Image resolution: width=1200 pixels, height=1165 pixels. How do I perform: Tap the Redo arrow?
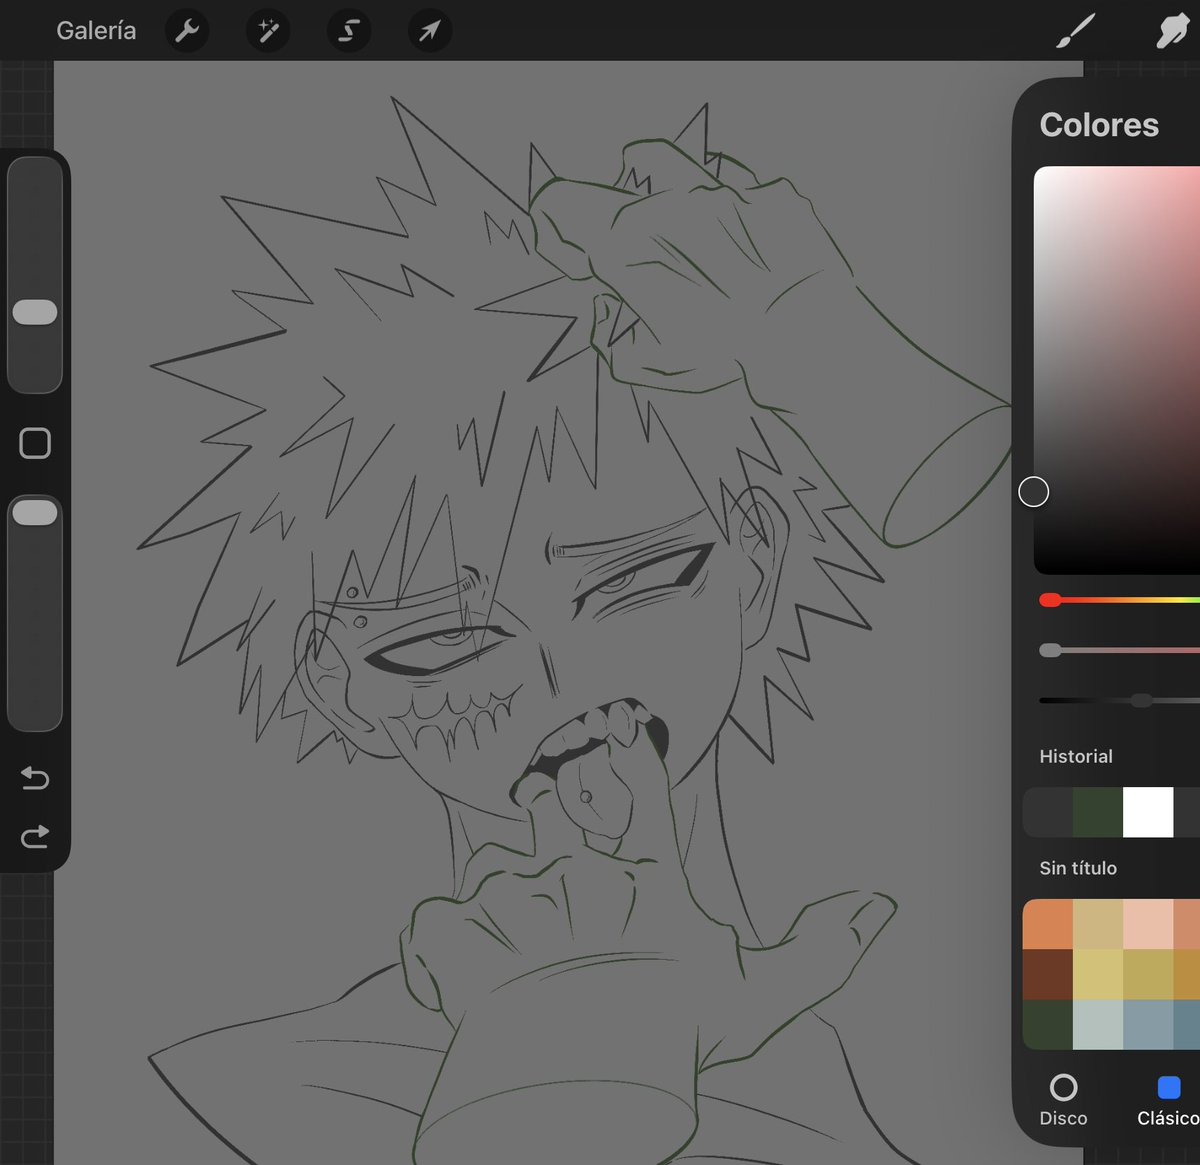[x=34, y=836]
